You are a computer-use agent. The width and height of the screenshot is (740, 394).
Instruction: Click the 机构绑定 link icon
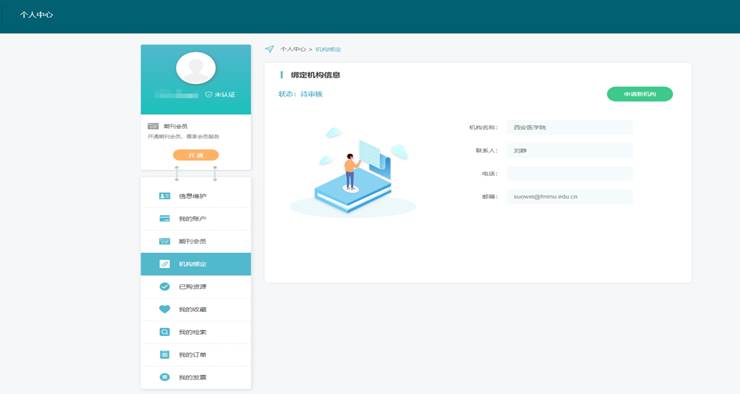164,264
